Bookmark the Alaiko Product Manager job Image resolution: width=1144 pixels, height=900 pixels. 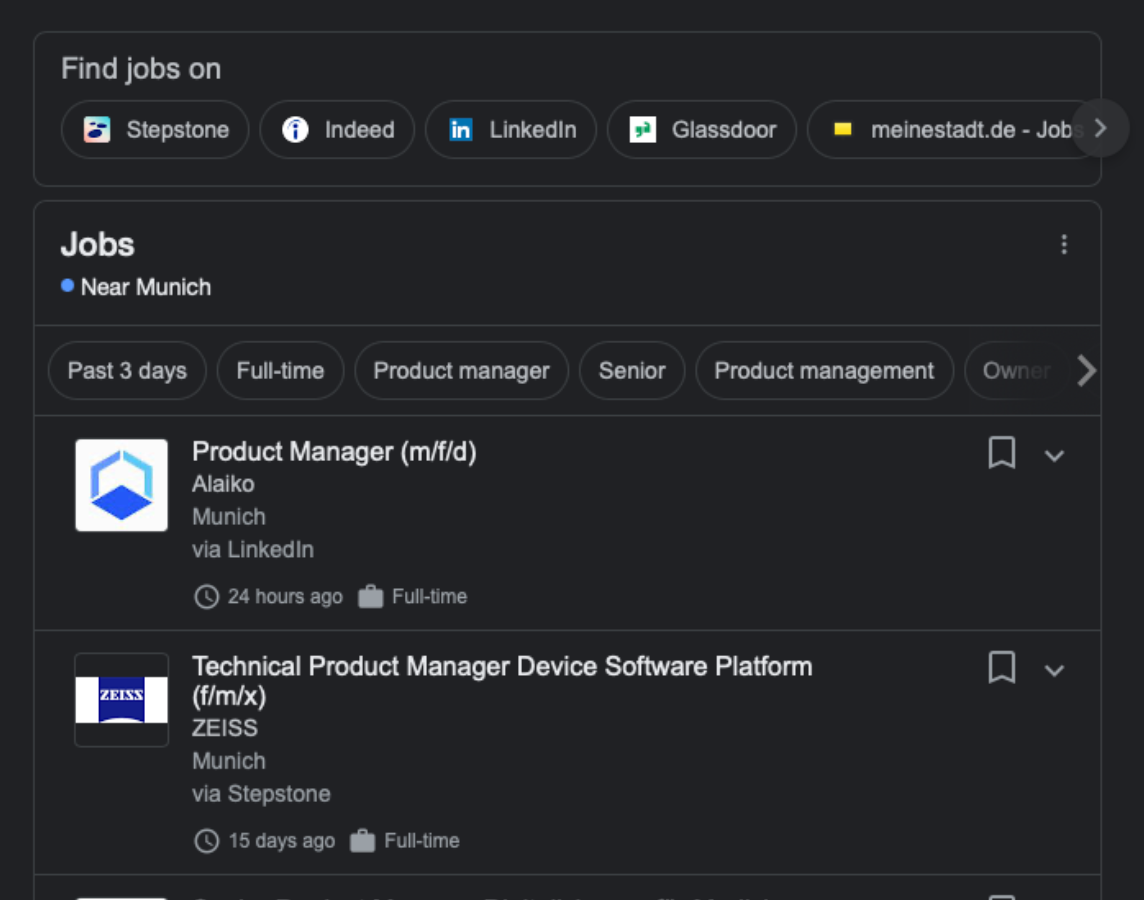[1002, 453]
